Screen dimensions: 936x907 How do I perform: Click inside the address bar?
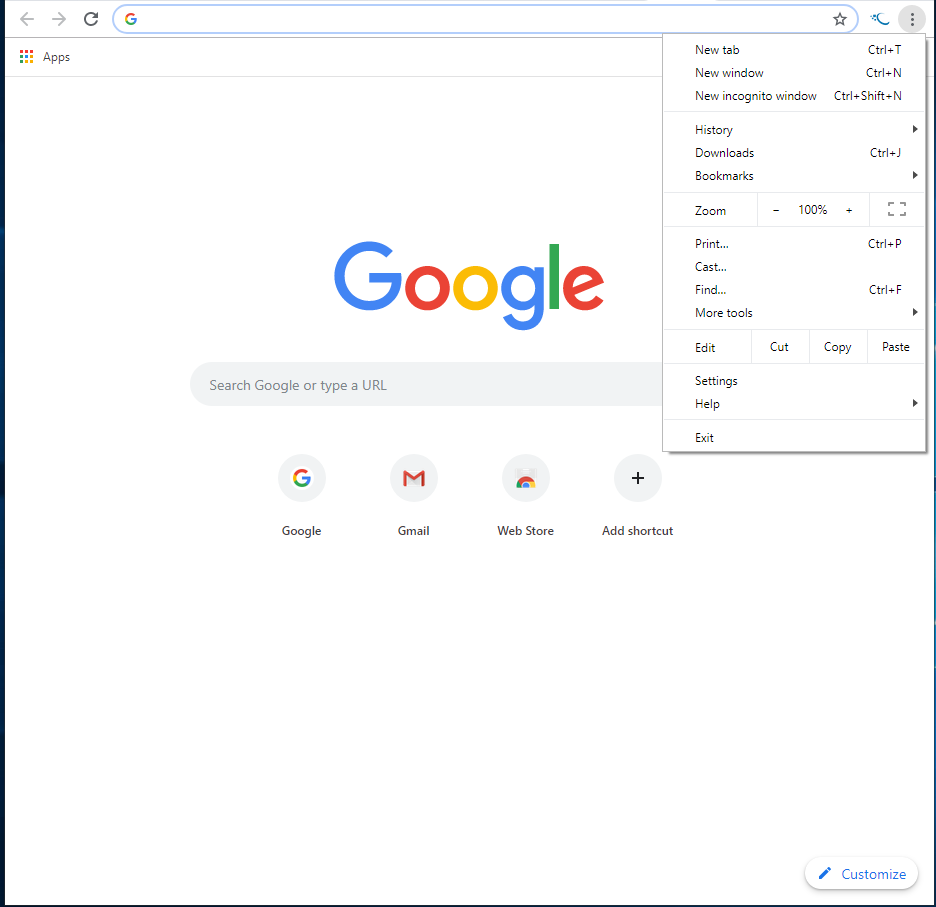click(485, 19)
